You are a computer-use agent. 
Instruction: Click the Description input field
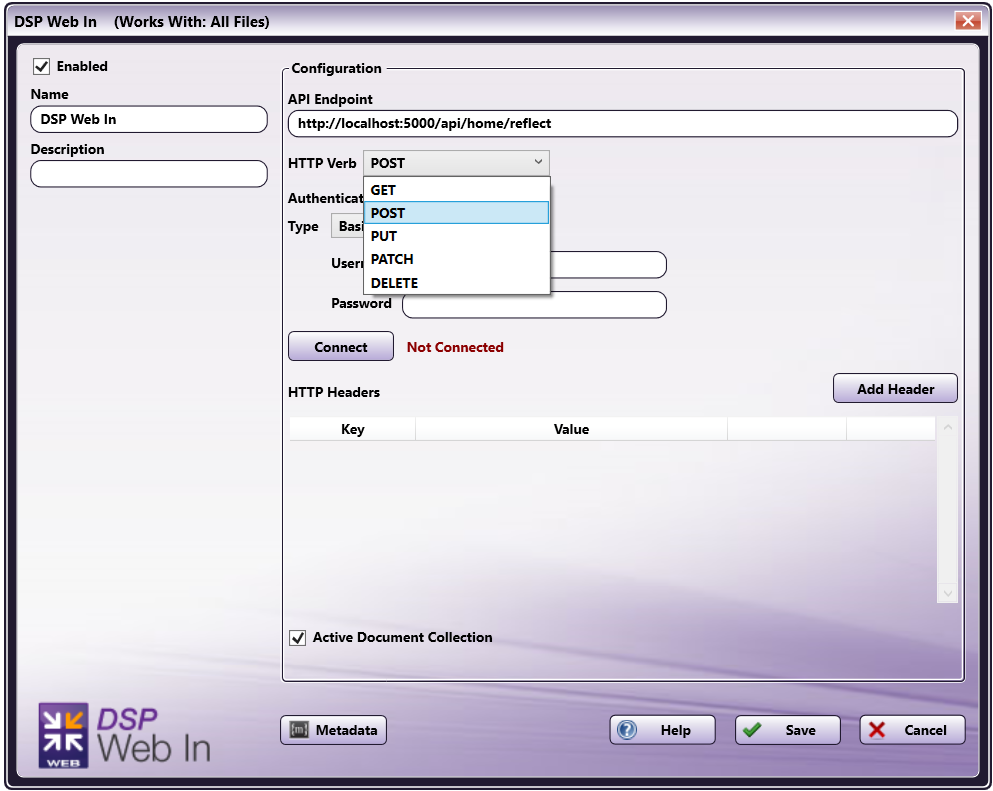[149, 174]
